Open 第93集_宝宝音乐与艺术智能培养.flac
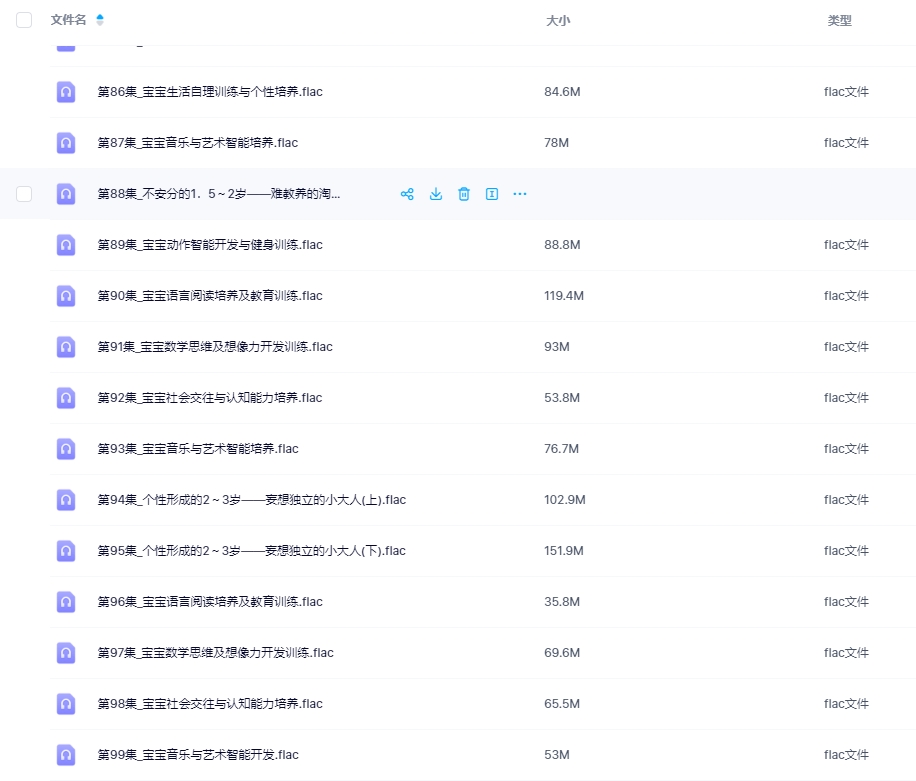Screen dimensions: 916x781 197,449
